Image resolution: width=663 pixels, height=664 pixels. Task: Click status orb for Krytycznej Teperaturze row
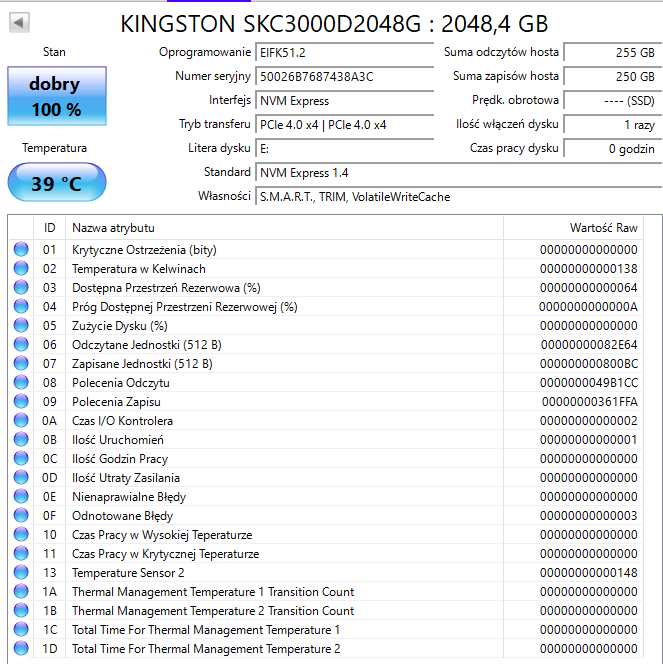[21, 553]
